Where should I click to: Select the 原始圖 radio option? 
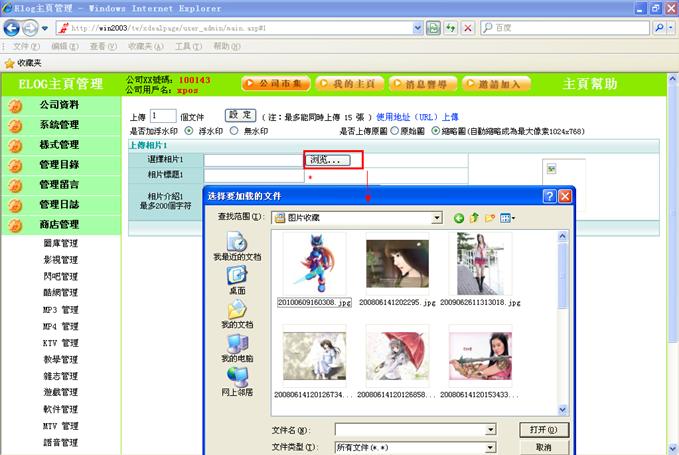[395, 131]
